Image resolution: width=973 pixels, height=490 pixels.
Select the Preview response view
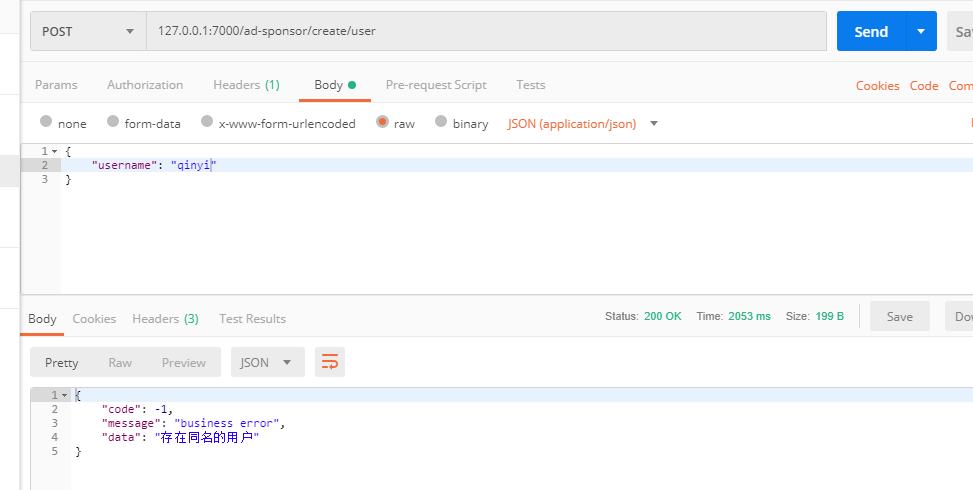coord(184,362)
